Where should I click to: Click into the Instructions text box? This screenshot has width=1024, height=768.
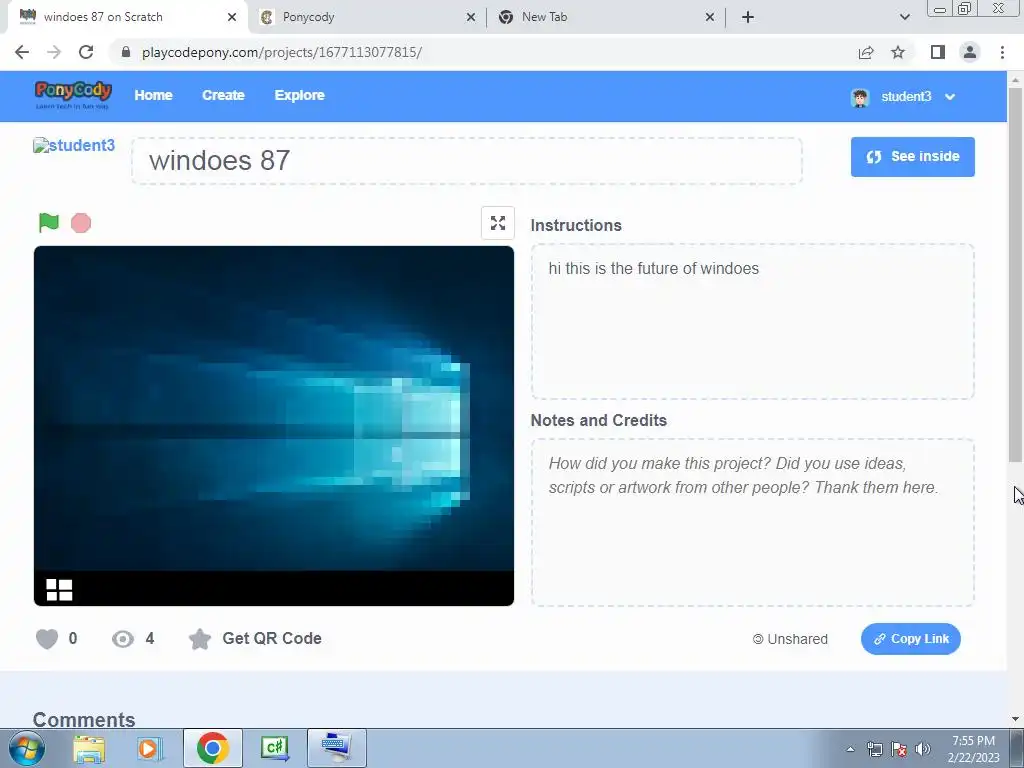point(752,321)
